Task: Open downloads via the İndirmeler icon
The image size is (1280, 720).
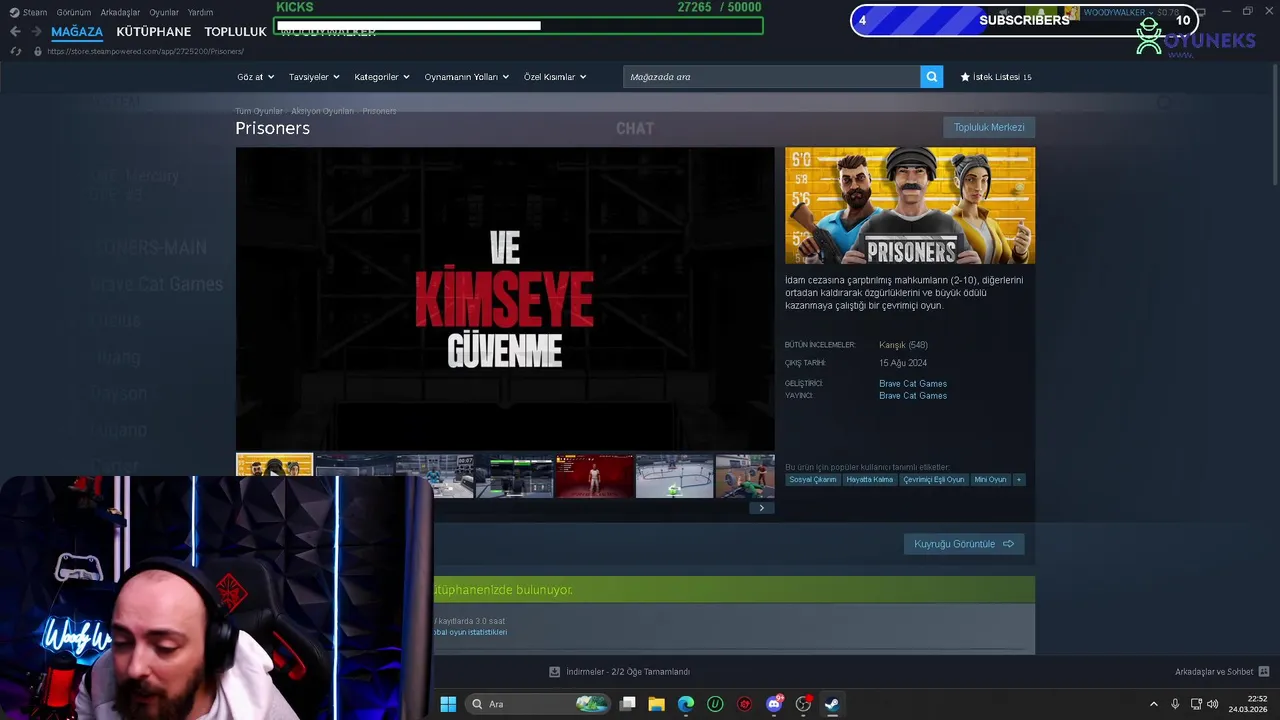Action: 555,672
